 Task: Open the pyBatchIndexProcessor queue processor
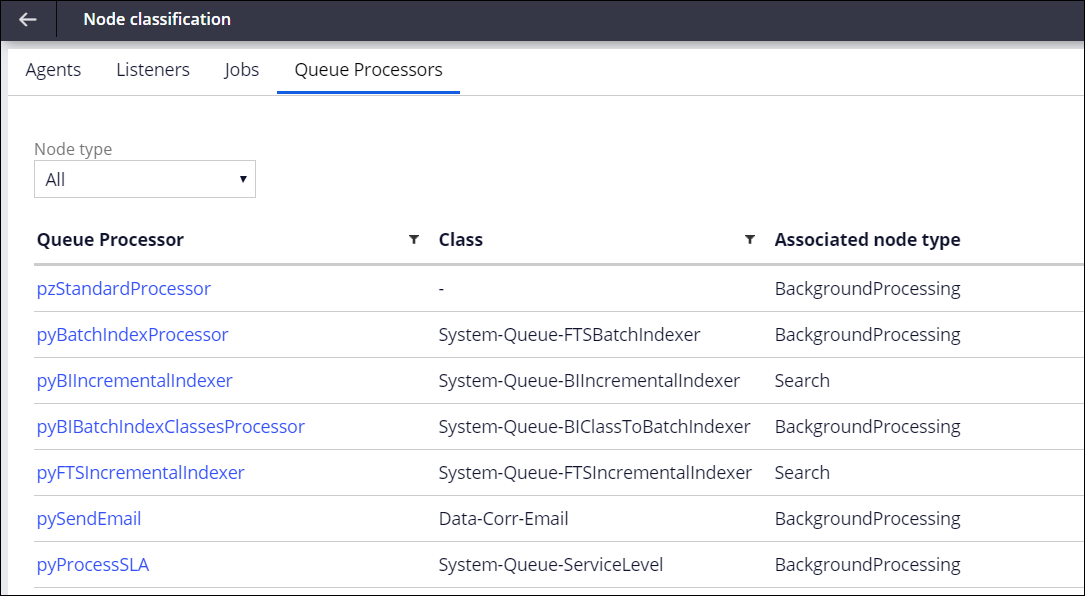point(133,335)
